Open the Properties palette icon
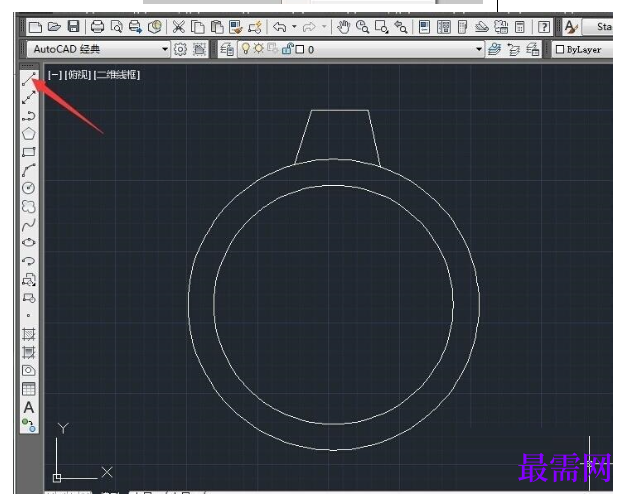 (x=424, y=27)
